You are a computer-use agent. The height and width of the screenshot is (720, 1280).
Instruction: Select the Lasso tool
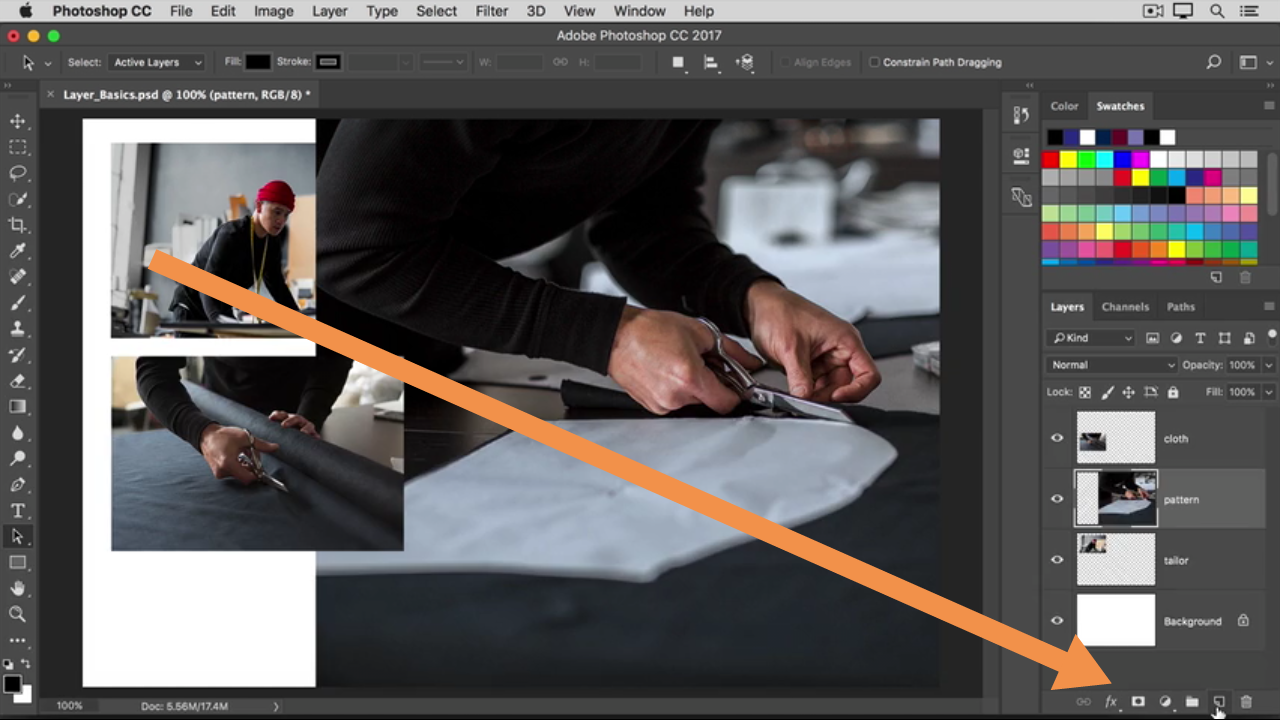pos(18,173)
